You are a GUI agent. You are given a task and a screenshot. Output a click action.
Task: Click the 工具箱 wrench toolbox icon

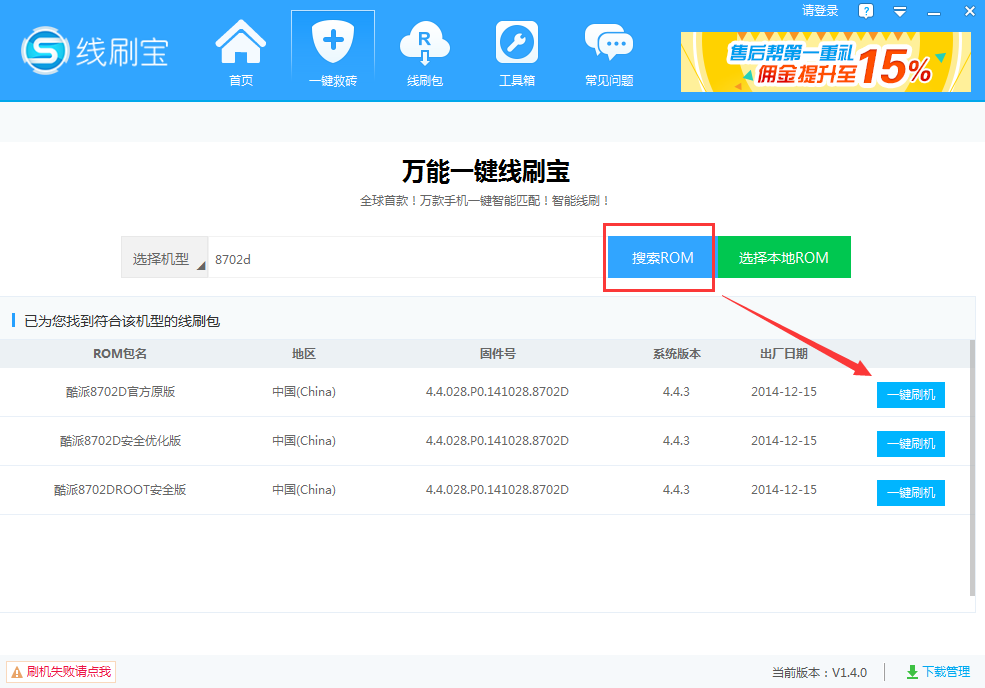coord(516,50)
